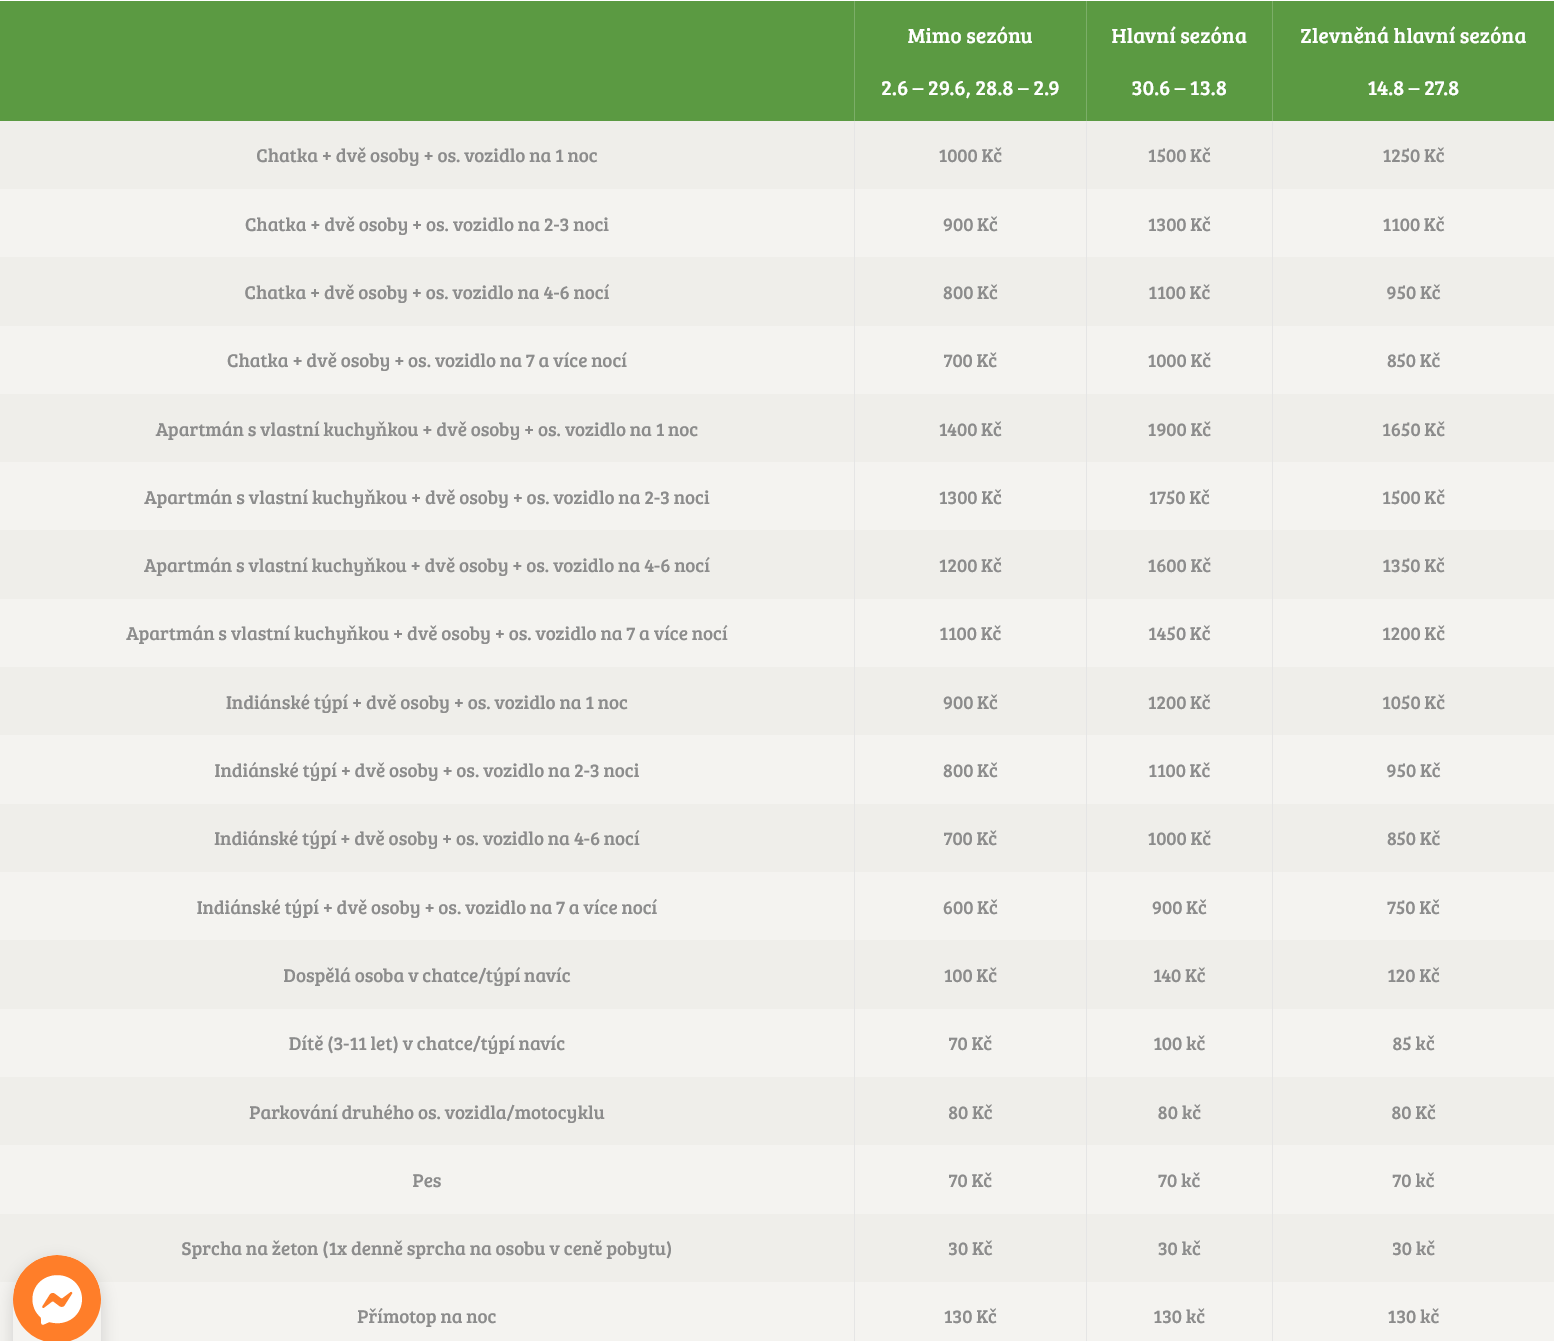
Task: Click the 'Mimo sezónu' column header
Action: tap(969, 37)
